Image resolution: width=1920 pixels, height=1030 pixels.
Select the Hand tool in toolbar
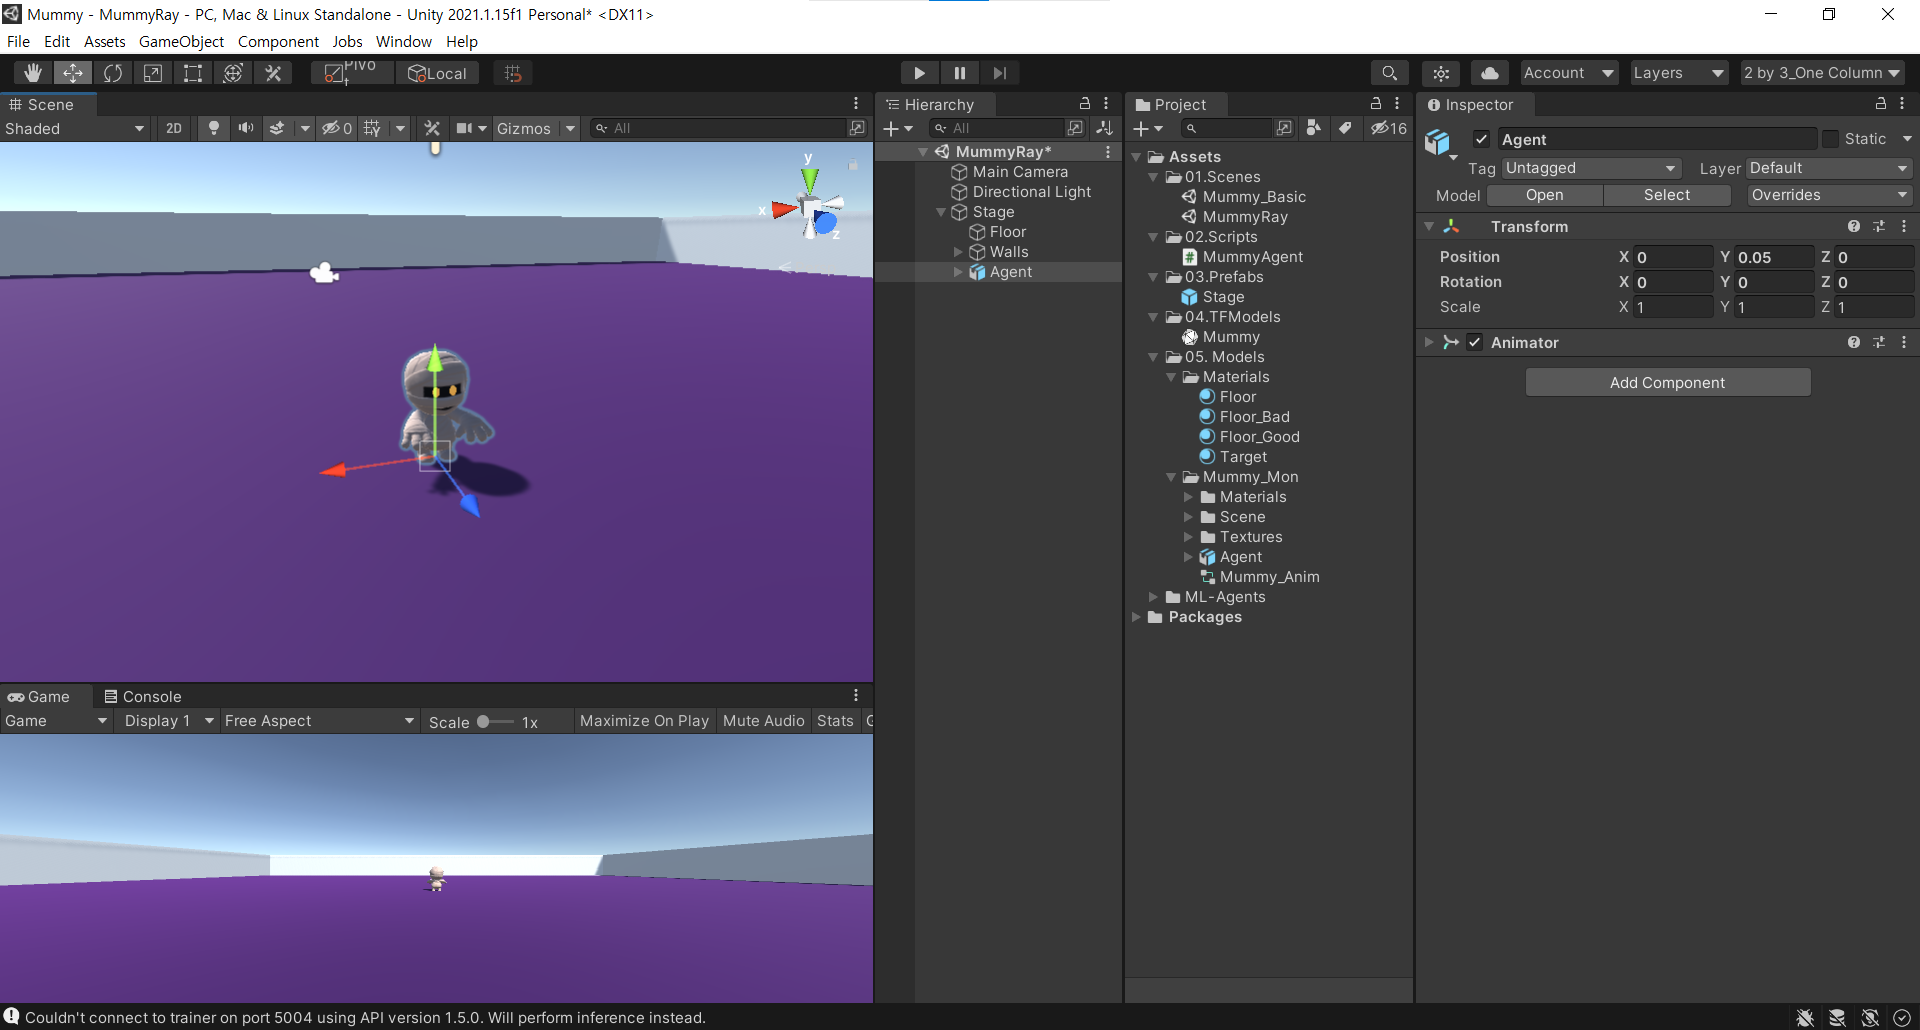[33, 73]
